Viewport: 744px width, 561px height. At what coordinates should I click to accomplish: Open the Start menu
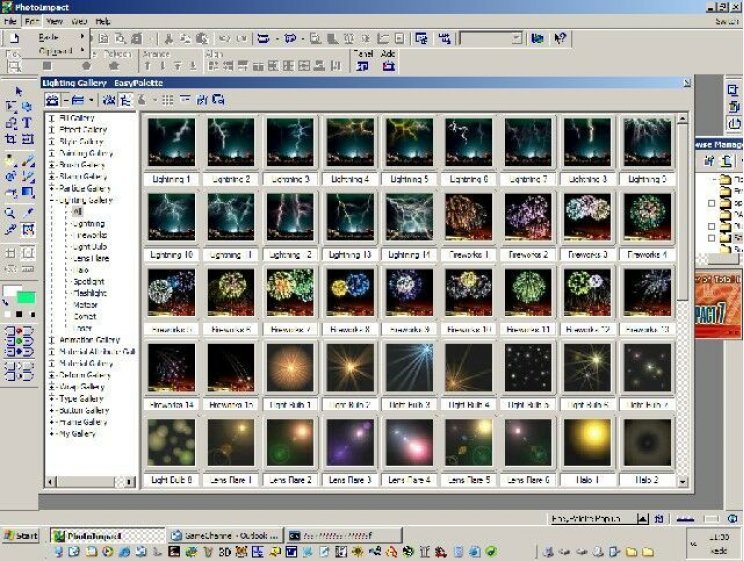click(20, 536)
